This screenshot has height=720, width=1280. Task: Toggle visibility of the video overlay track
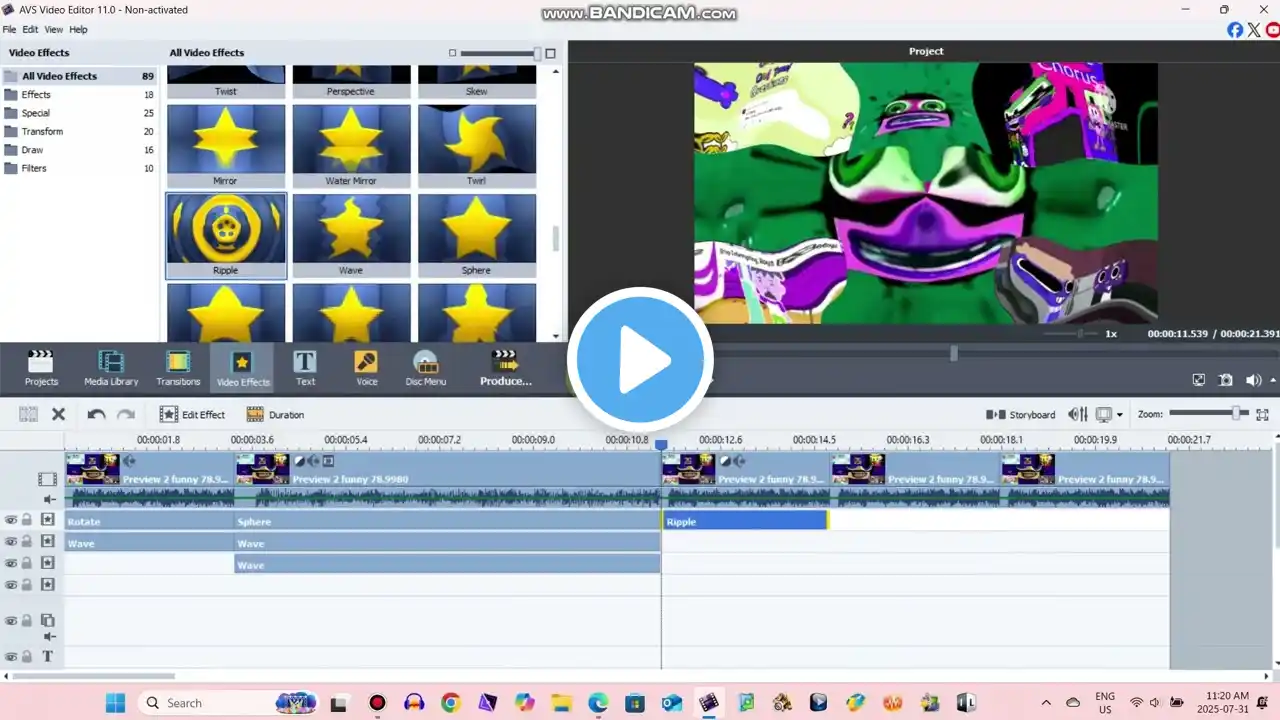click(x=11, y=621)
